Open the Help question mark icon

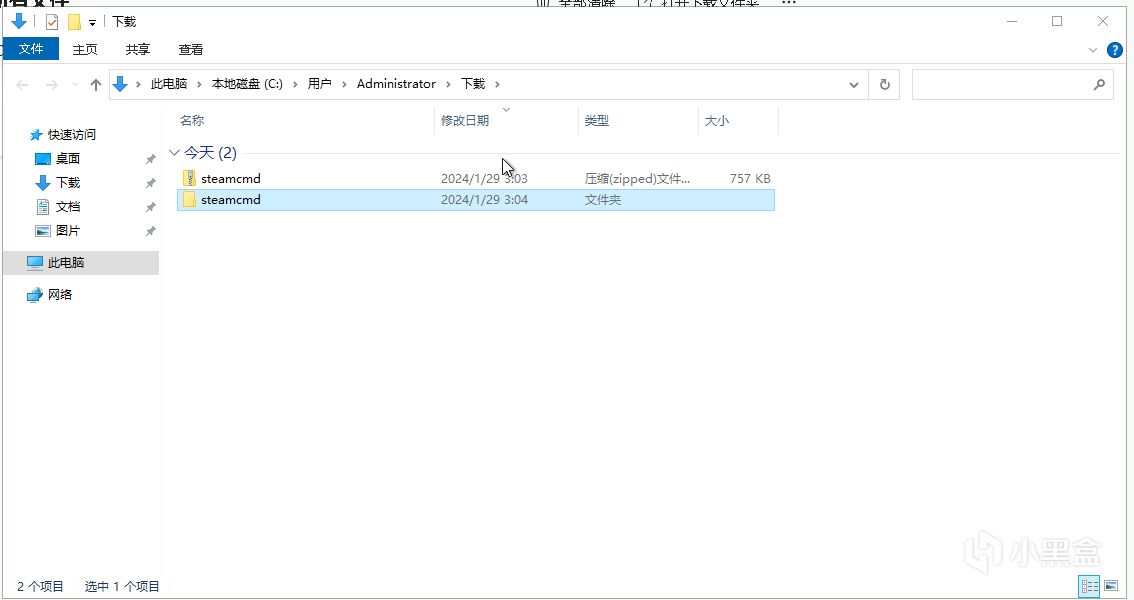1114,50
